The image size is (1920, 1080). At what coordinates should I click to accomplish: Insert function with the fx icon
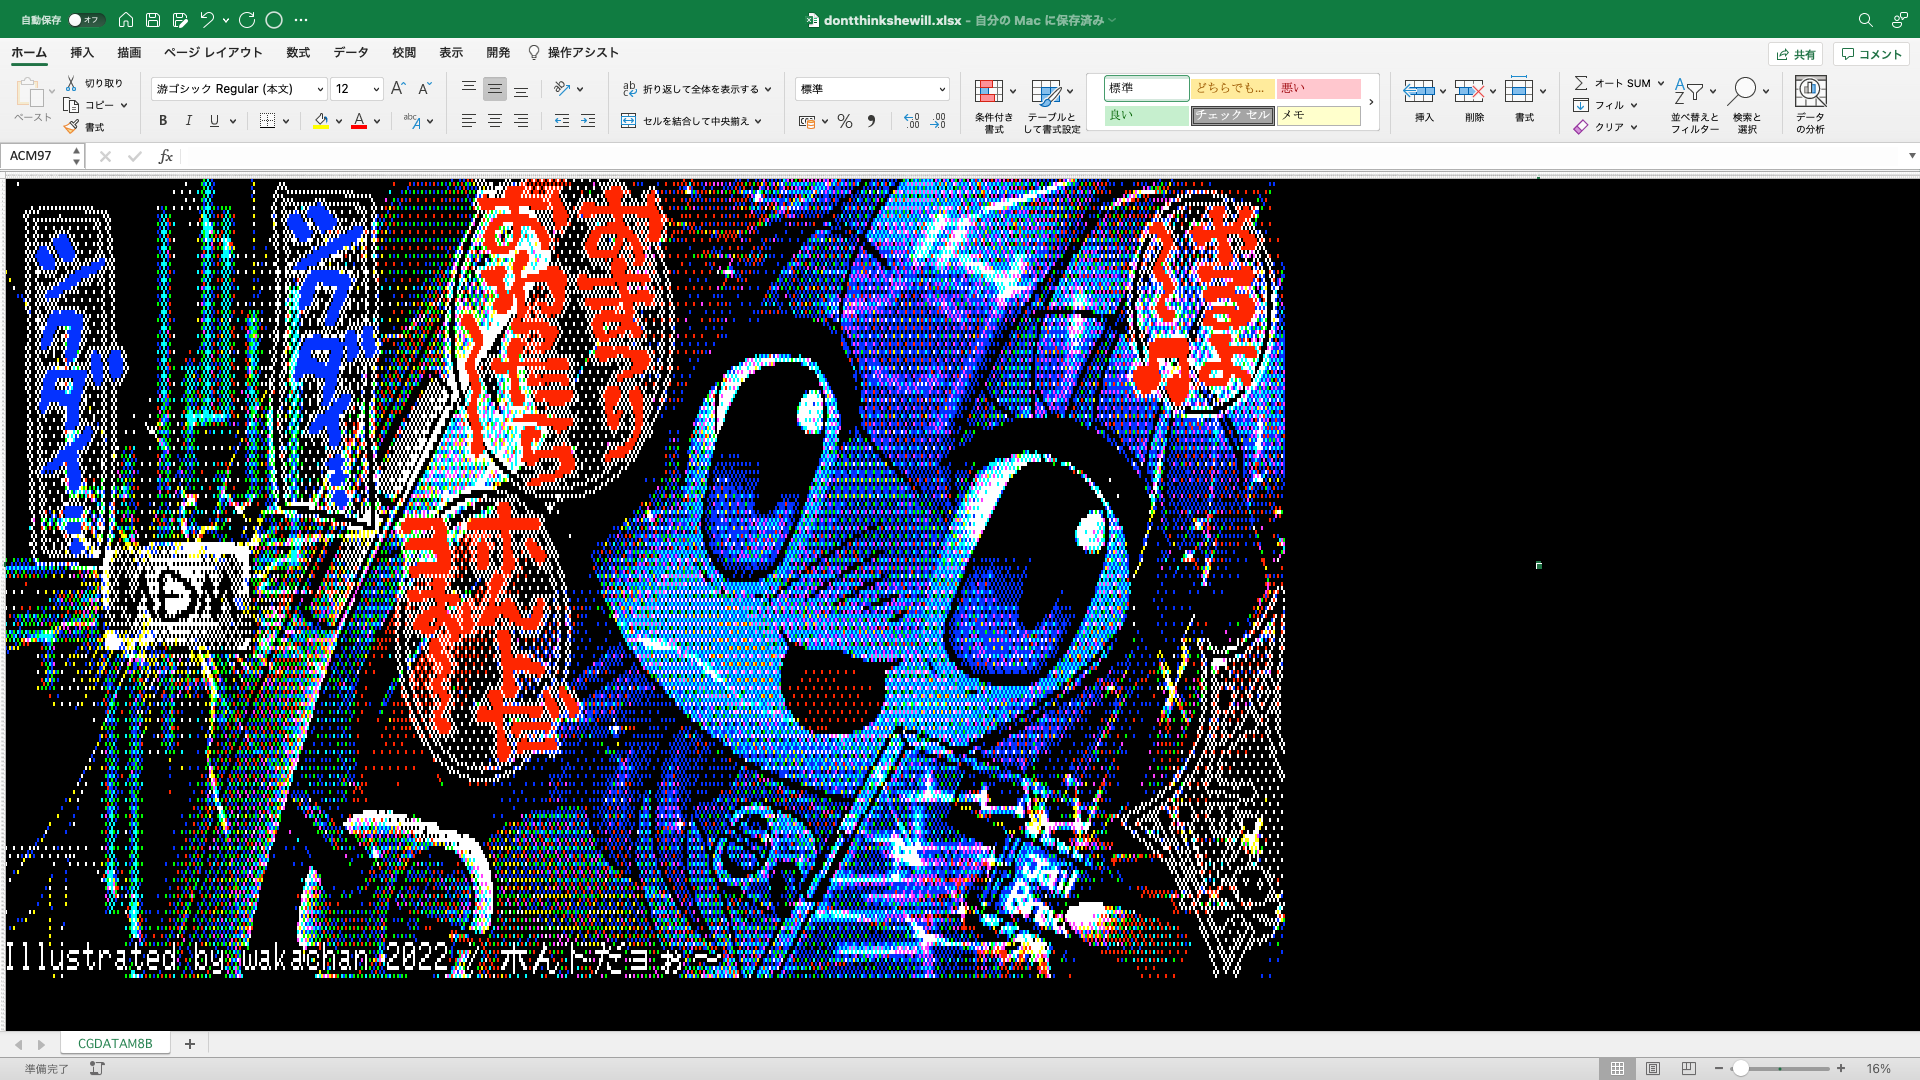point(166,156)
